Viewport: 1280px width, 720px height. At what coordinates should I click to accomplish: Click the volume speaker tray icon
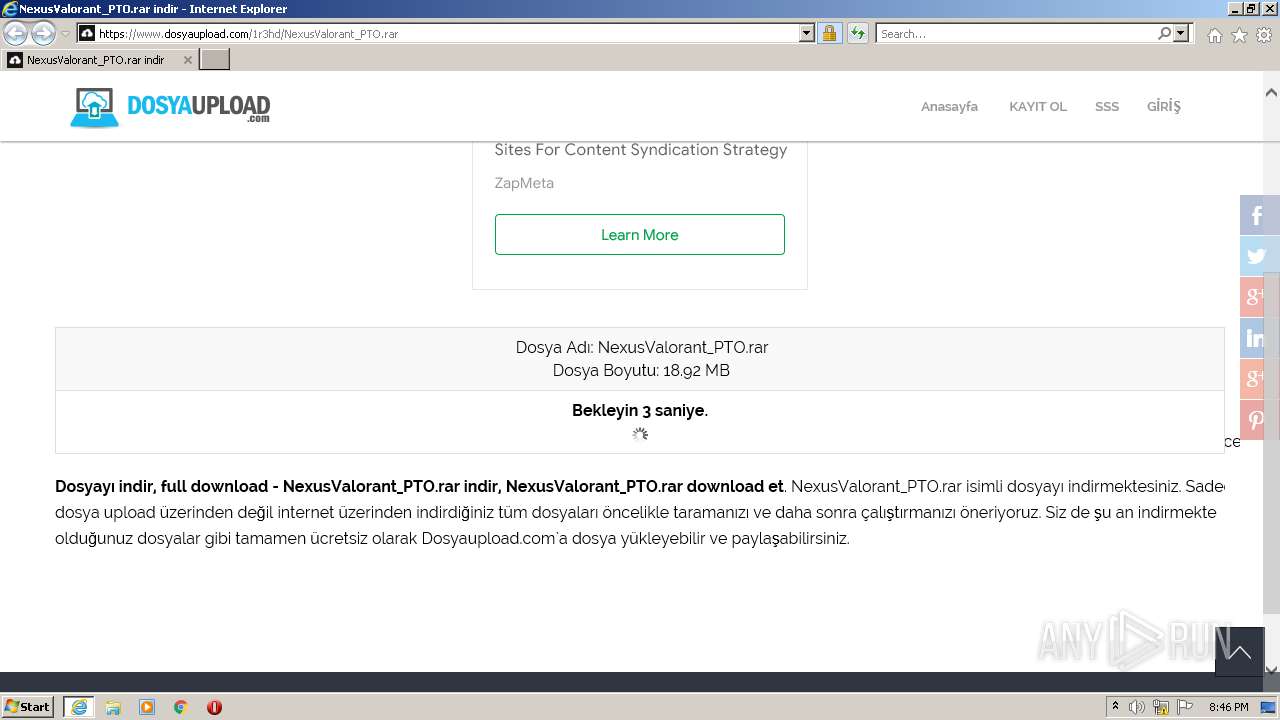click(1137, 707)
